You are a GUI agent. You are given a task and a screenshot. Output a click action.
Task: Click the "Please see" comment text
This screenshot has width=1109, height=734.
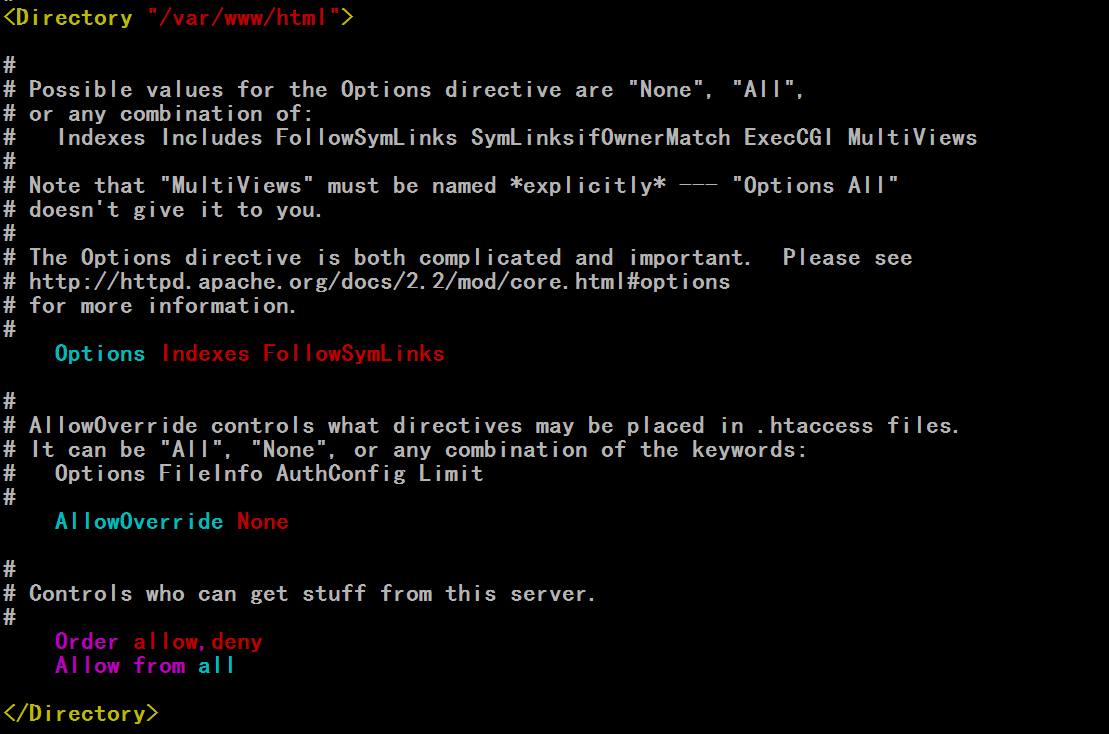847,257
